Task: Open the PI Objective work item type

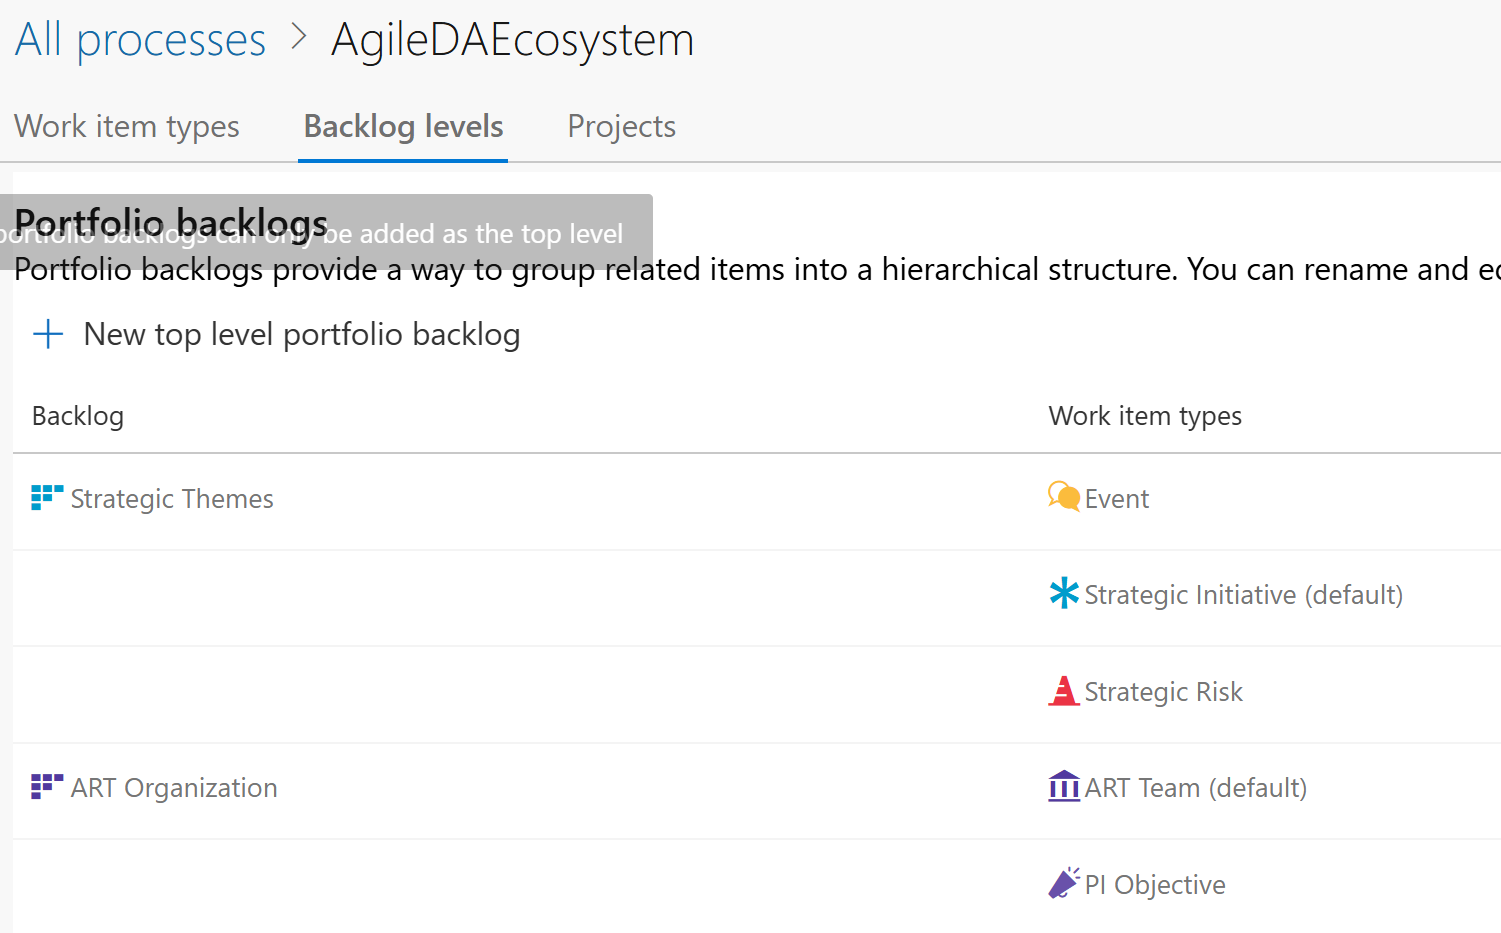Action: tap(1155, 885)
